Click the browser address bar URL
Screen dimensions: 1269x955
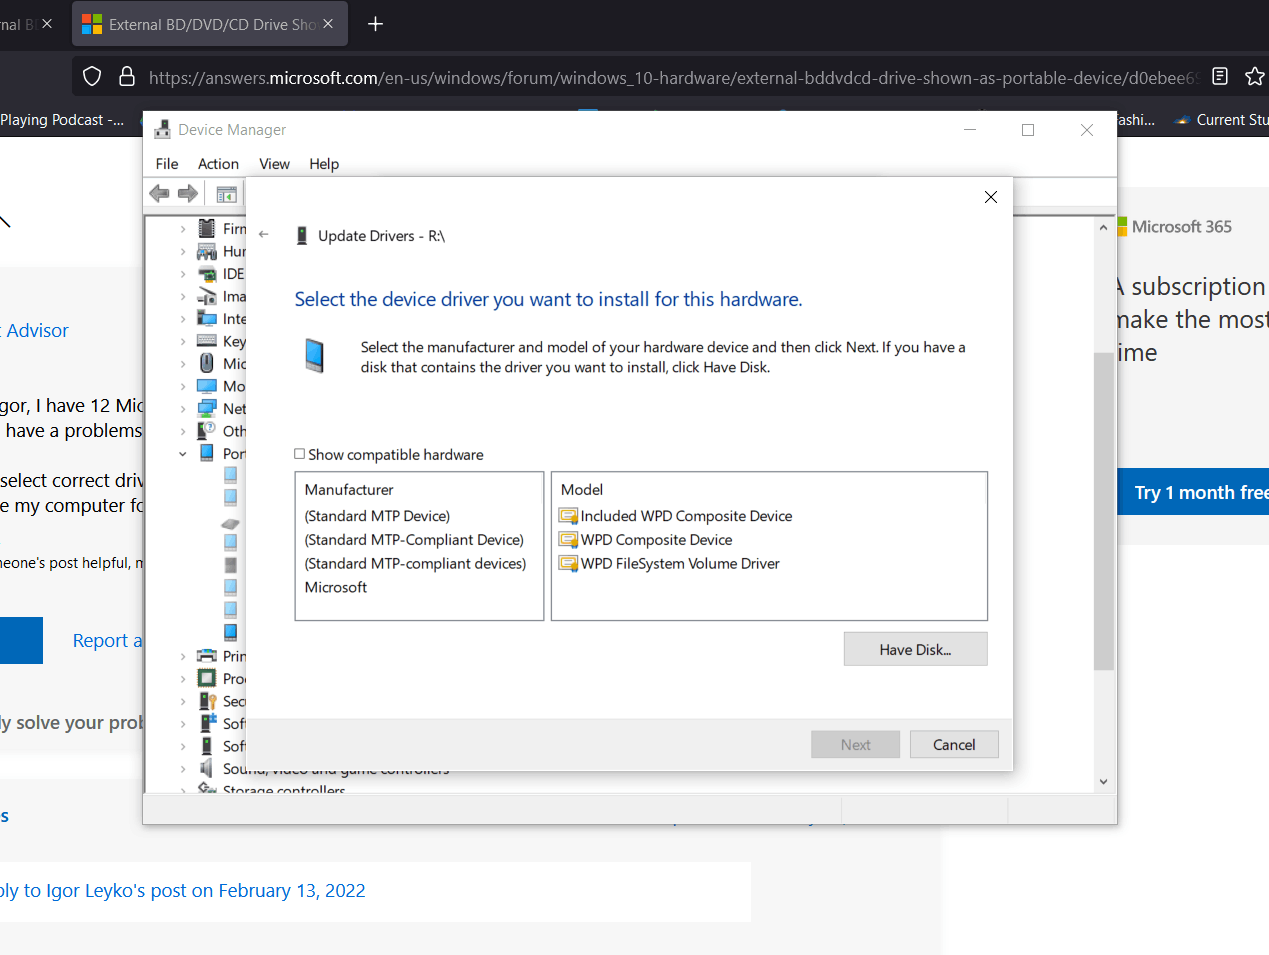click(x=672, y=77)
